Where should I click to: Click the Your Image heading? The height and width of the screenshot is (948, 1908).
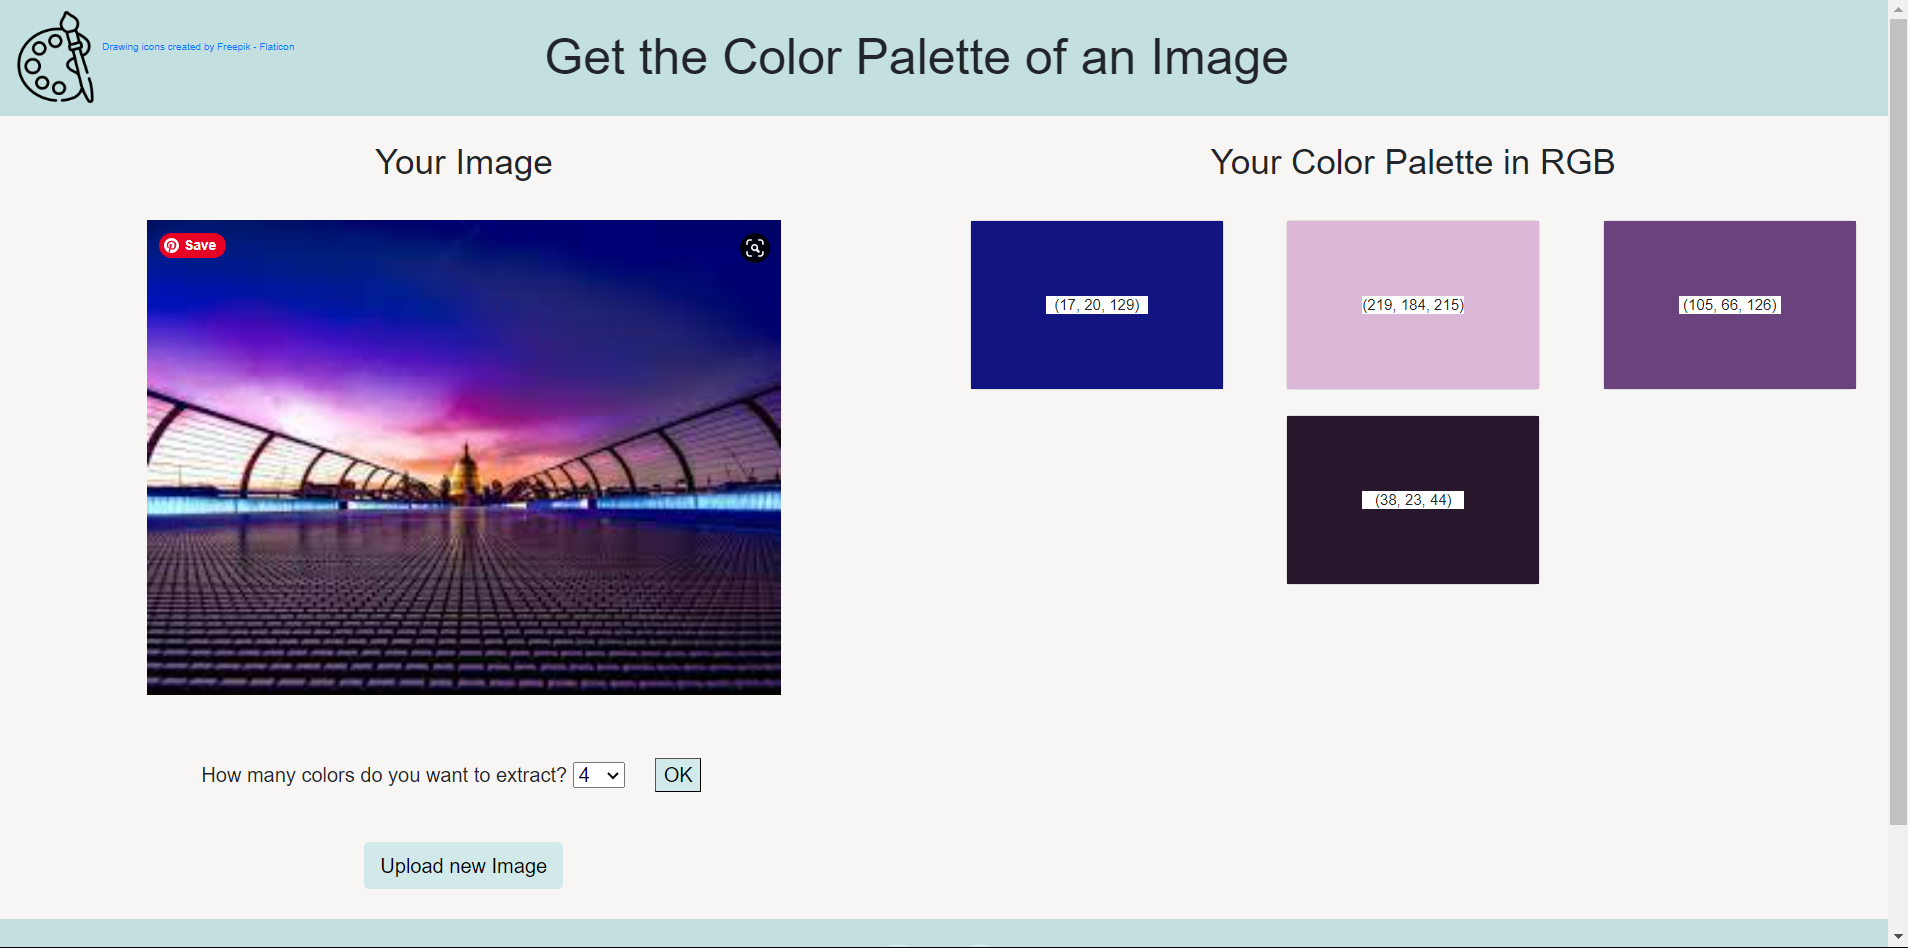coord(463,162)
